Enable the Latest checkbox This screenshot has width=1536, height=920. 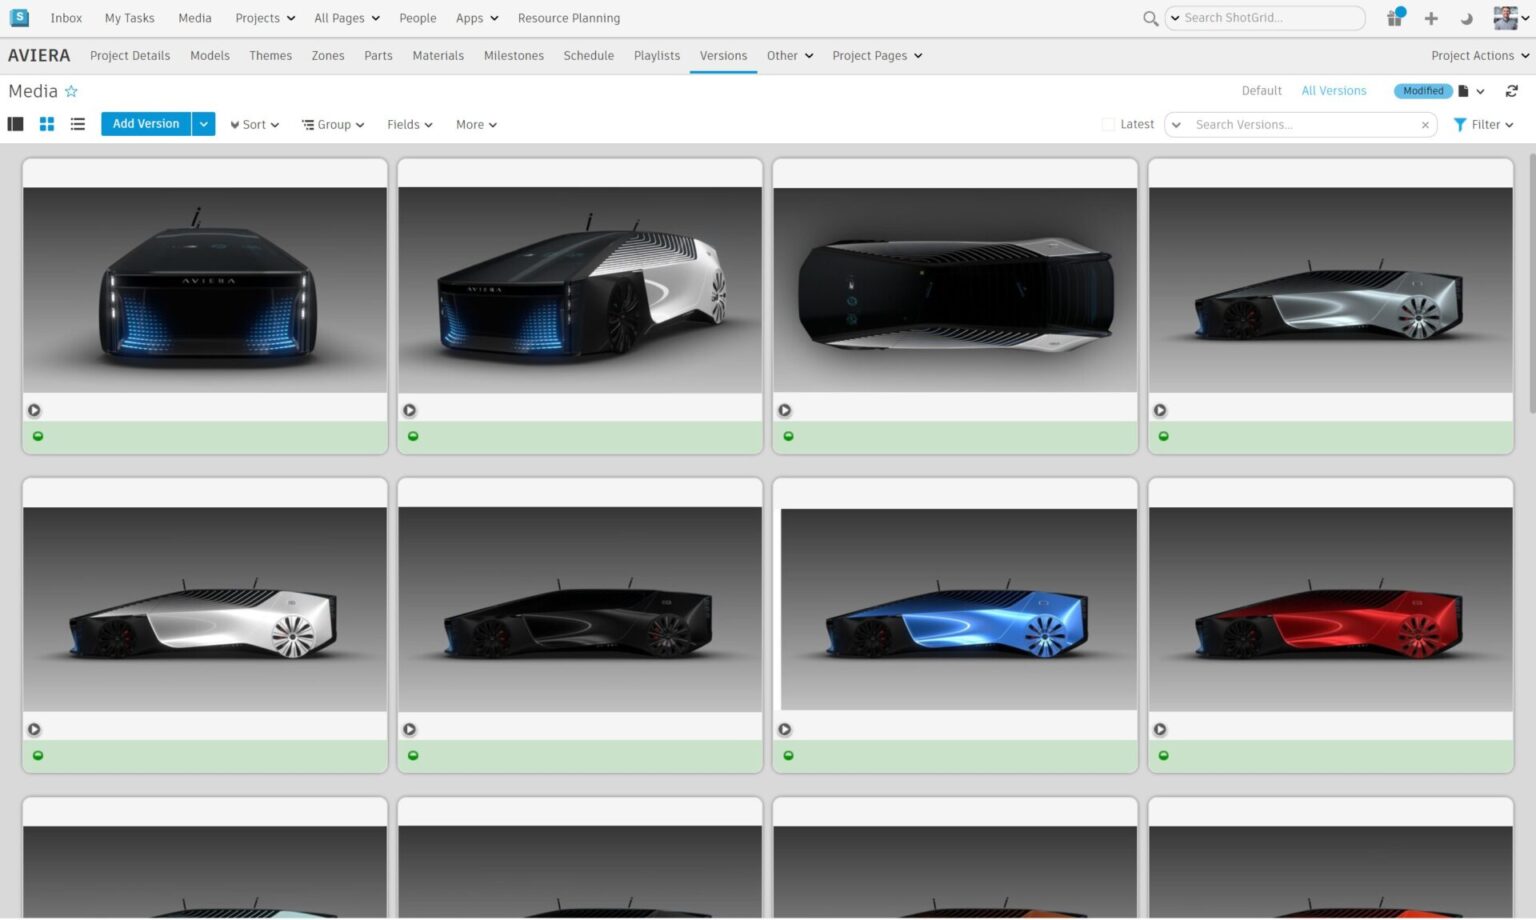click(x=1108, y=125)
